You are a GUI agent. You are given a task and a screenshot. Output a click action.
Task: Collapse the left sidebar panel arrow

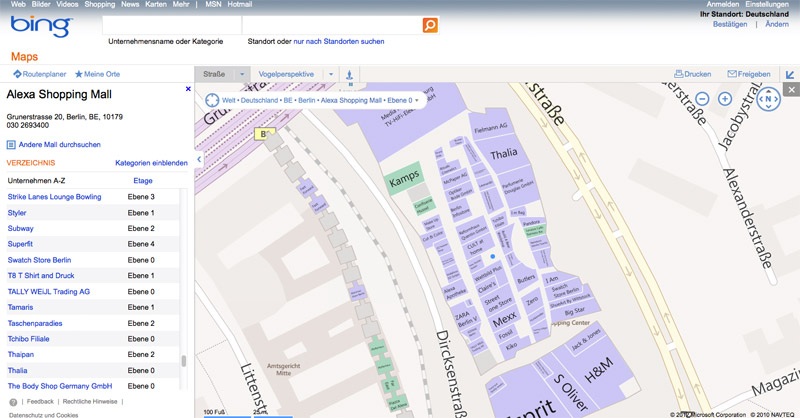199,159
